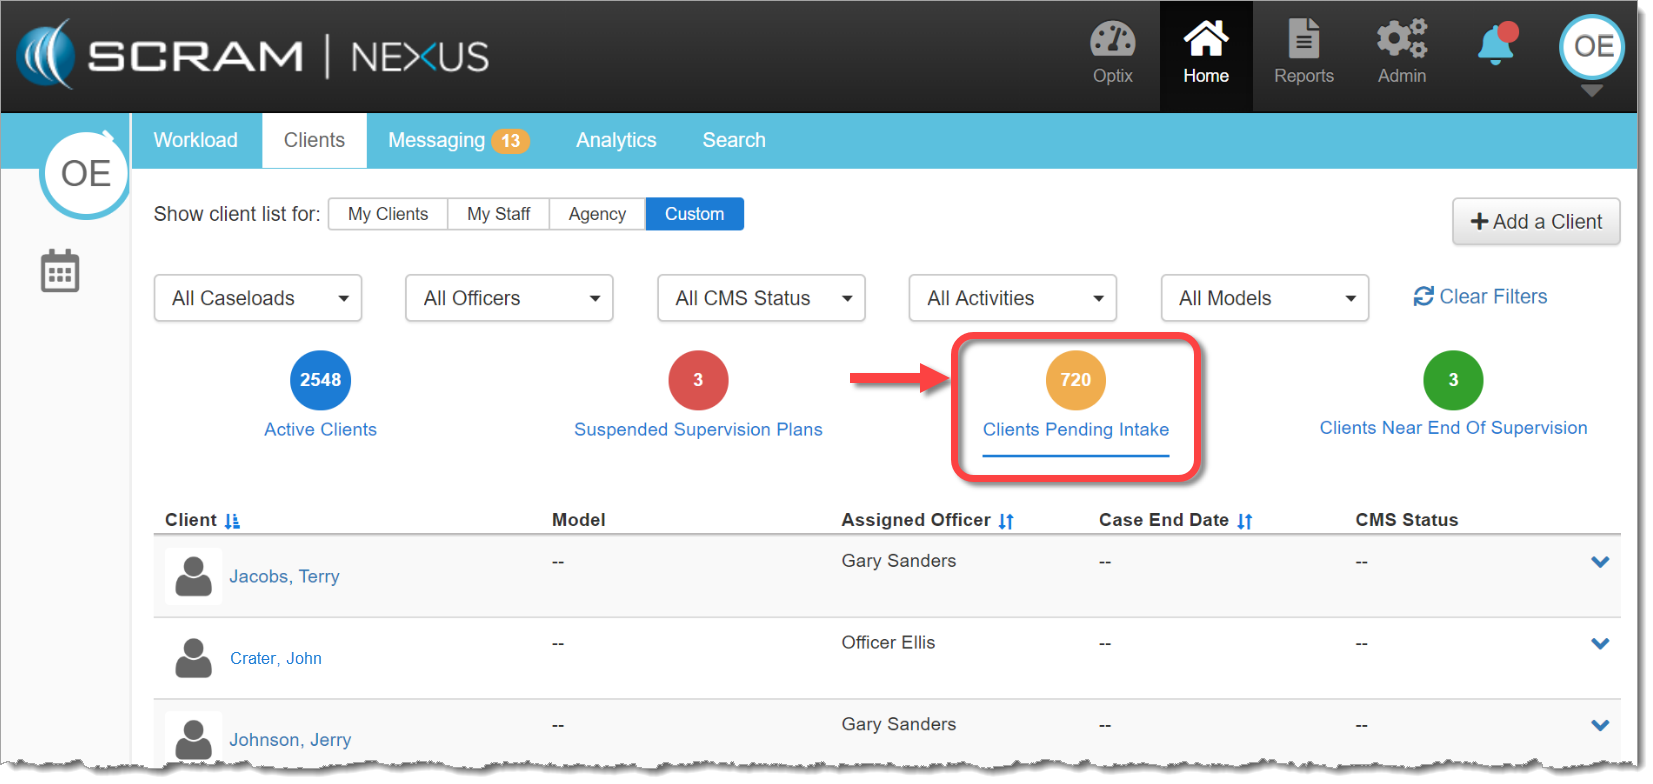Open the Admin gears icon
This screenshot has height=784, width=1653.
click(x=1401, y=41)
